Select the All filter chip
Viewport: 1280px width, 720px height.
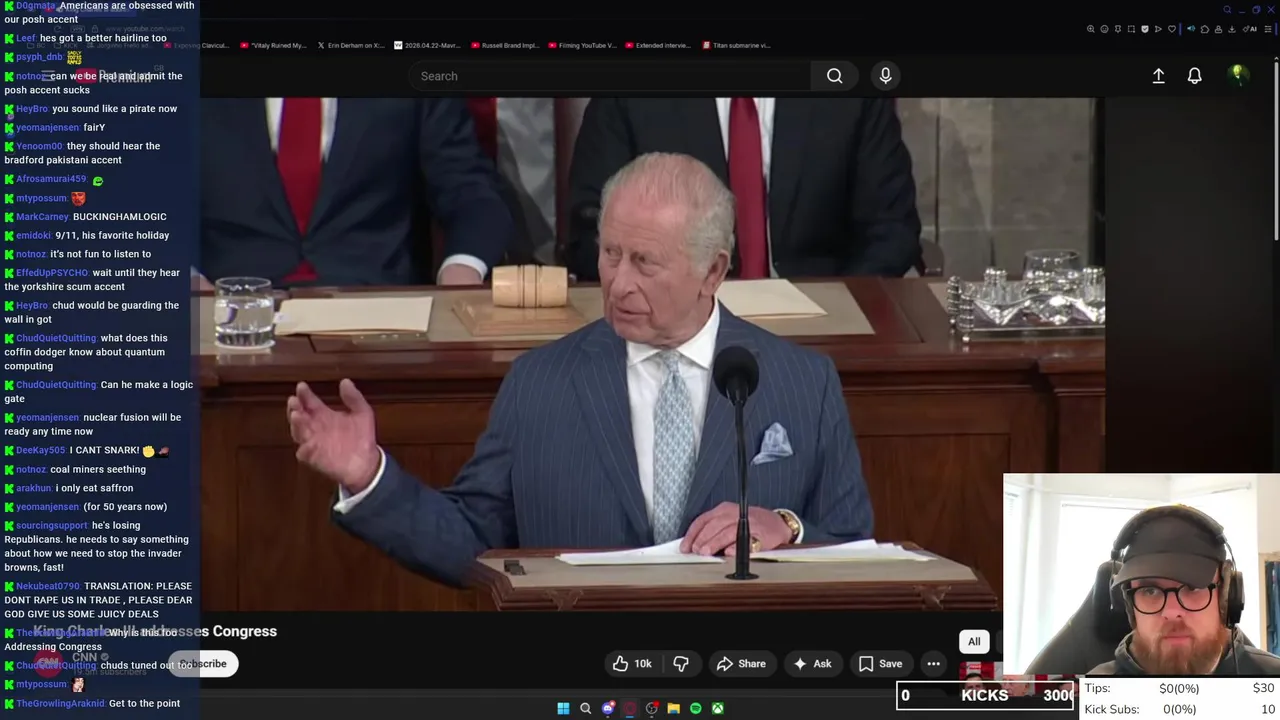tap(974, 642)
